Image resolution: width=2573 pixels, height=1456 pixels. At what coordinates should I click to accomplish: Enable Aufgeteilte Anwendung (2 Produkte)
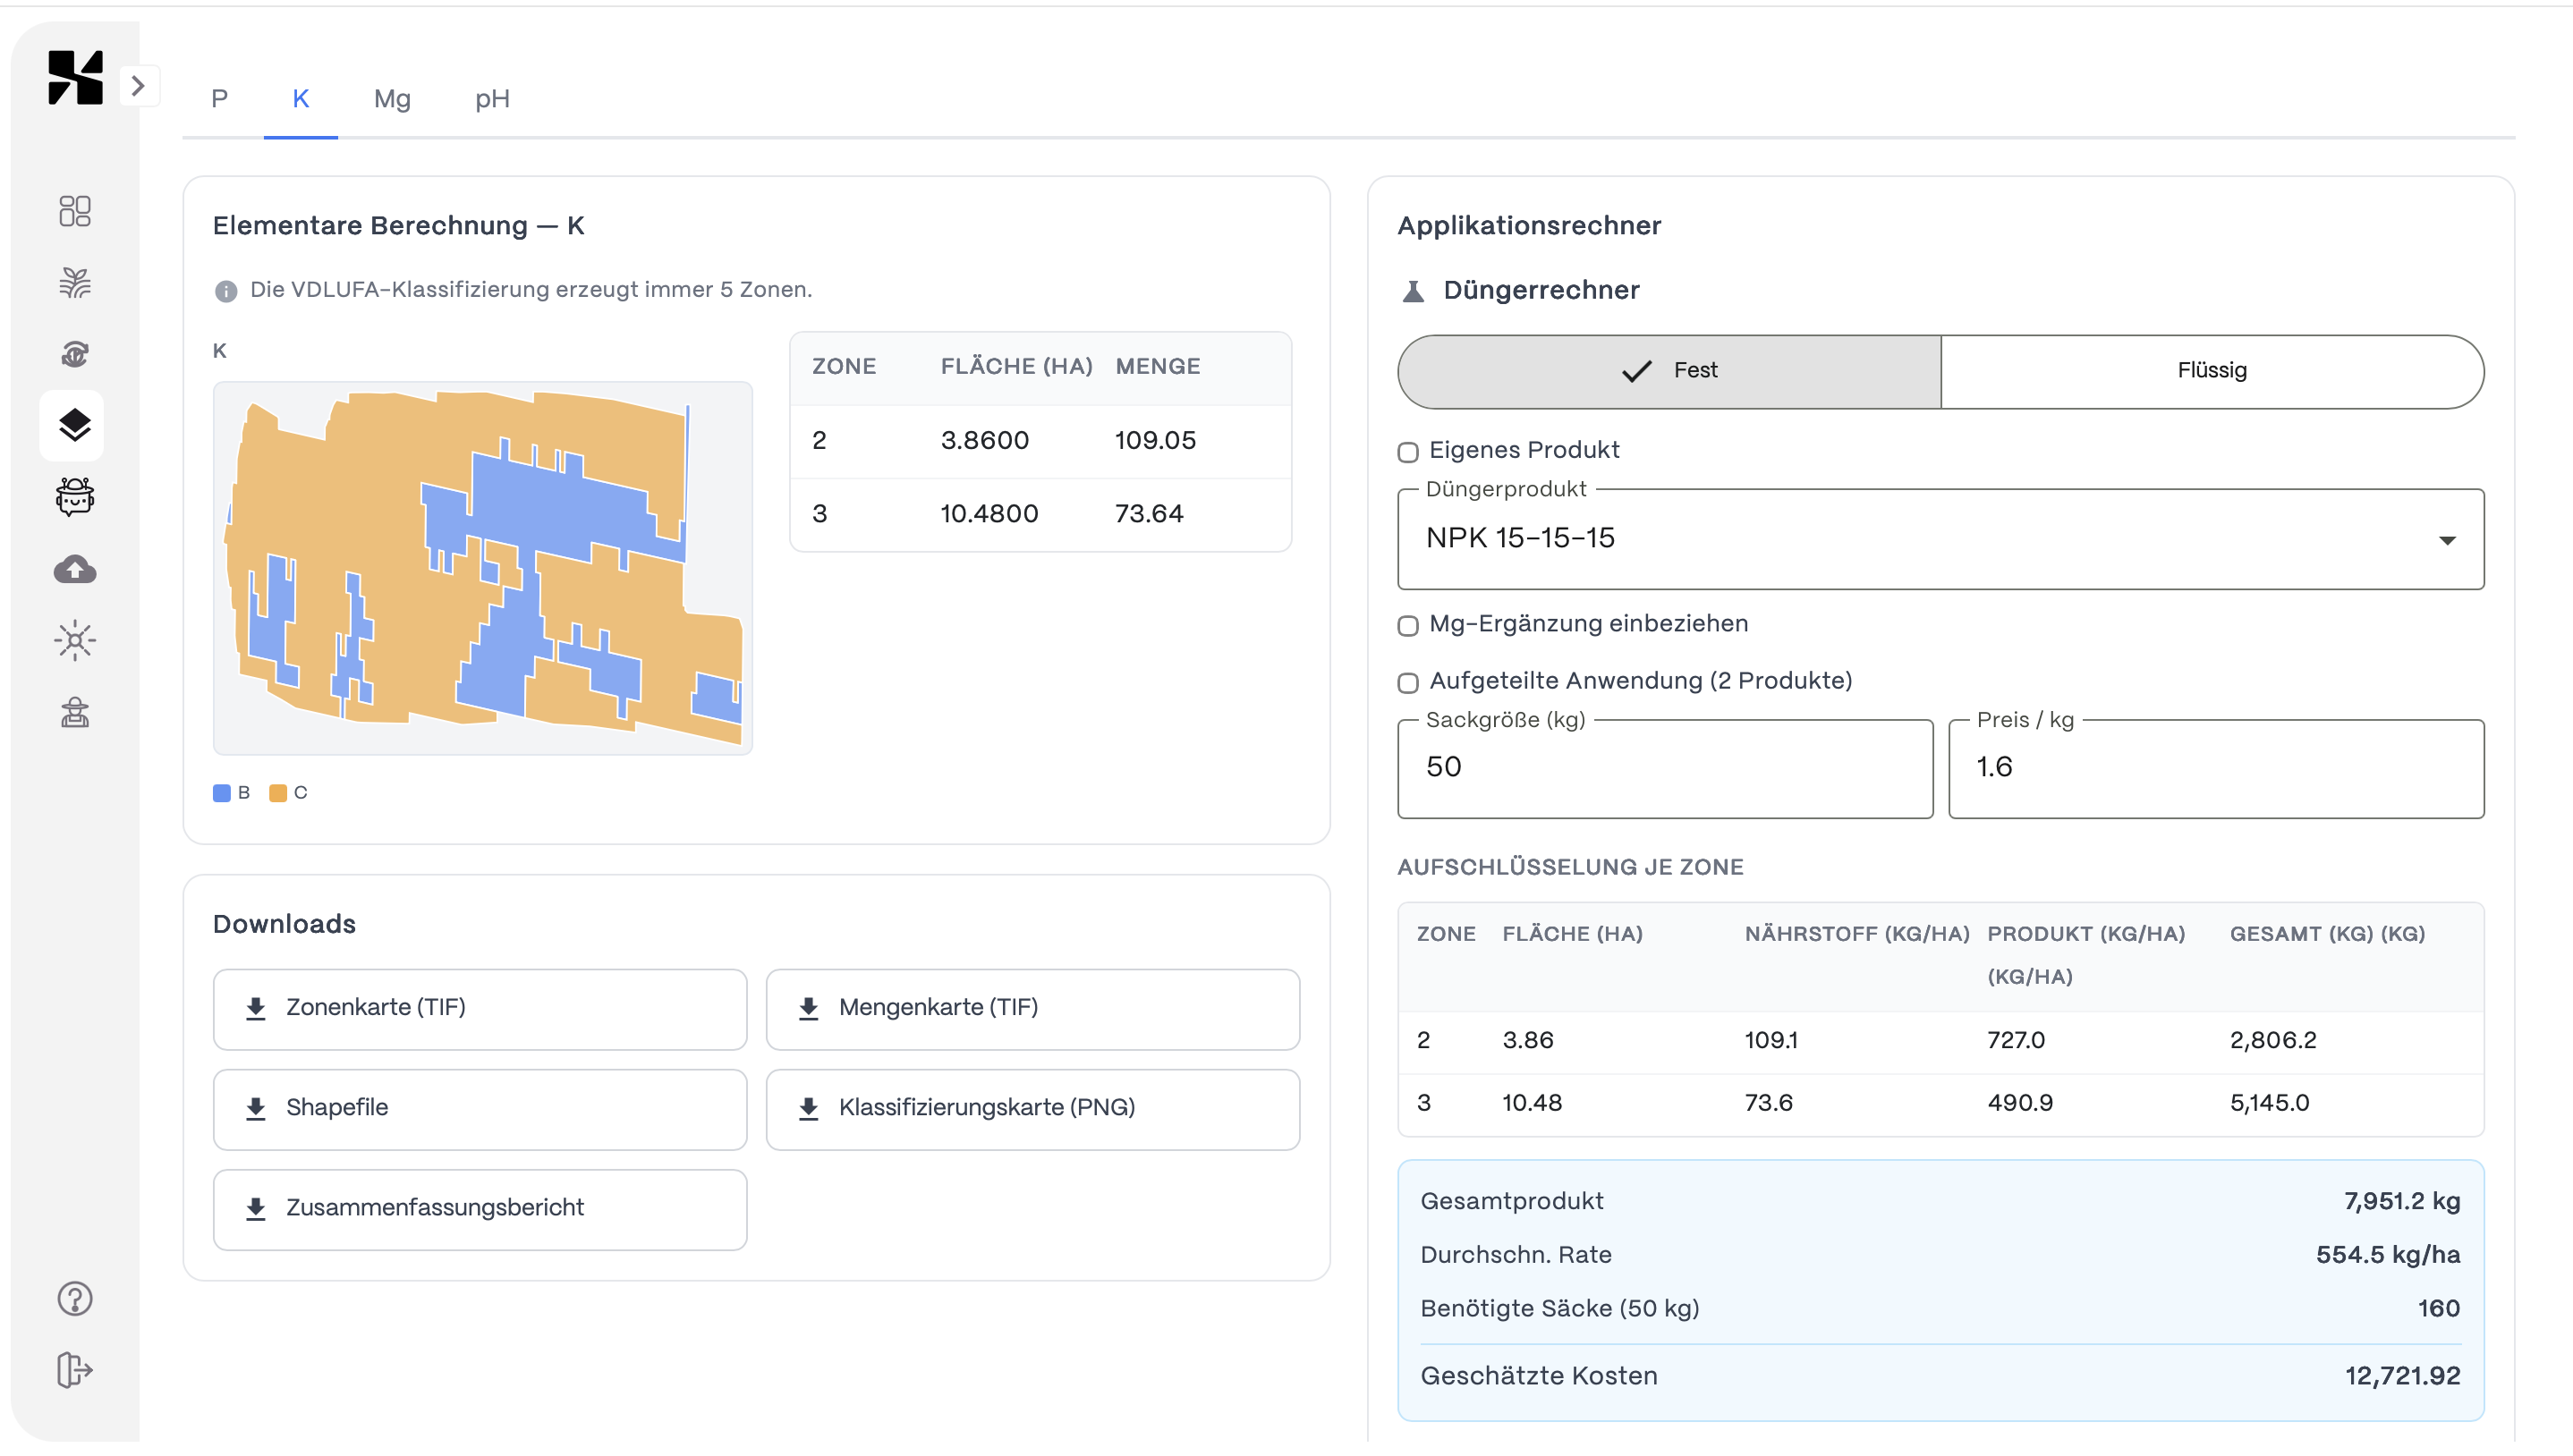click(1407, 682)
